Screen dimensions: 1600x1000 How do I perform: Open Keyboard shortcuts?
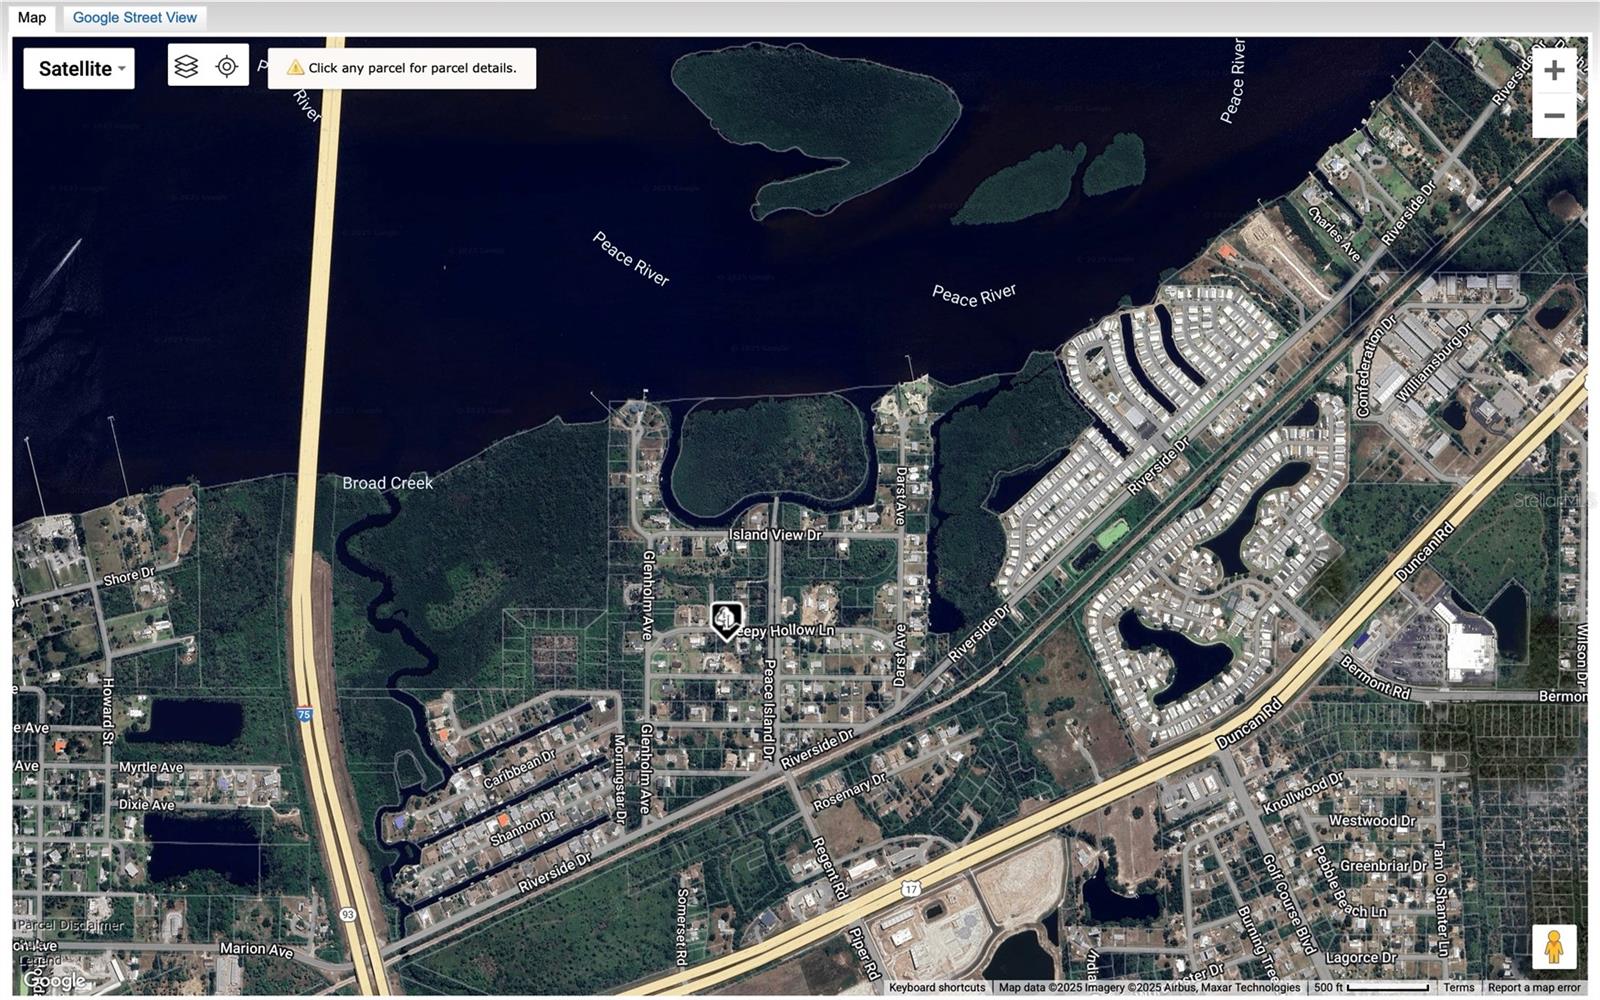coord(937,987)
